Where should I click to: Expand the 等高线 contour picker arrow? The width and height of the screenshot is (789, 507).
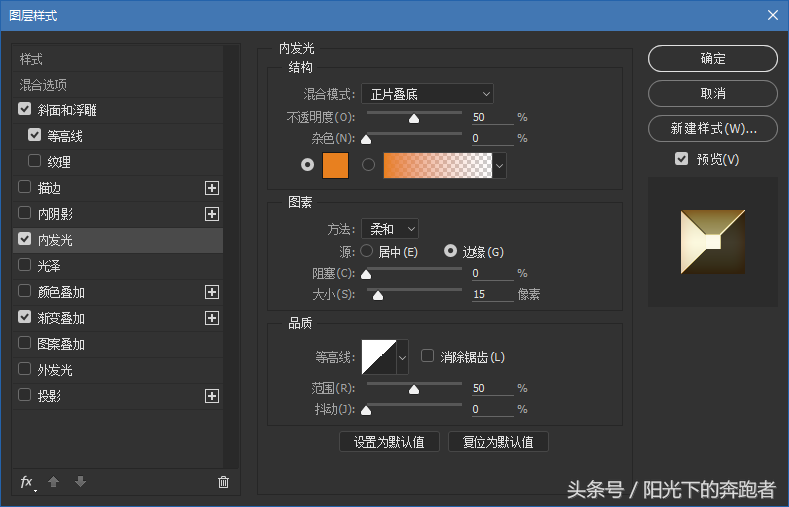[403, 358]
